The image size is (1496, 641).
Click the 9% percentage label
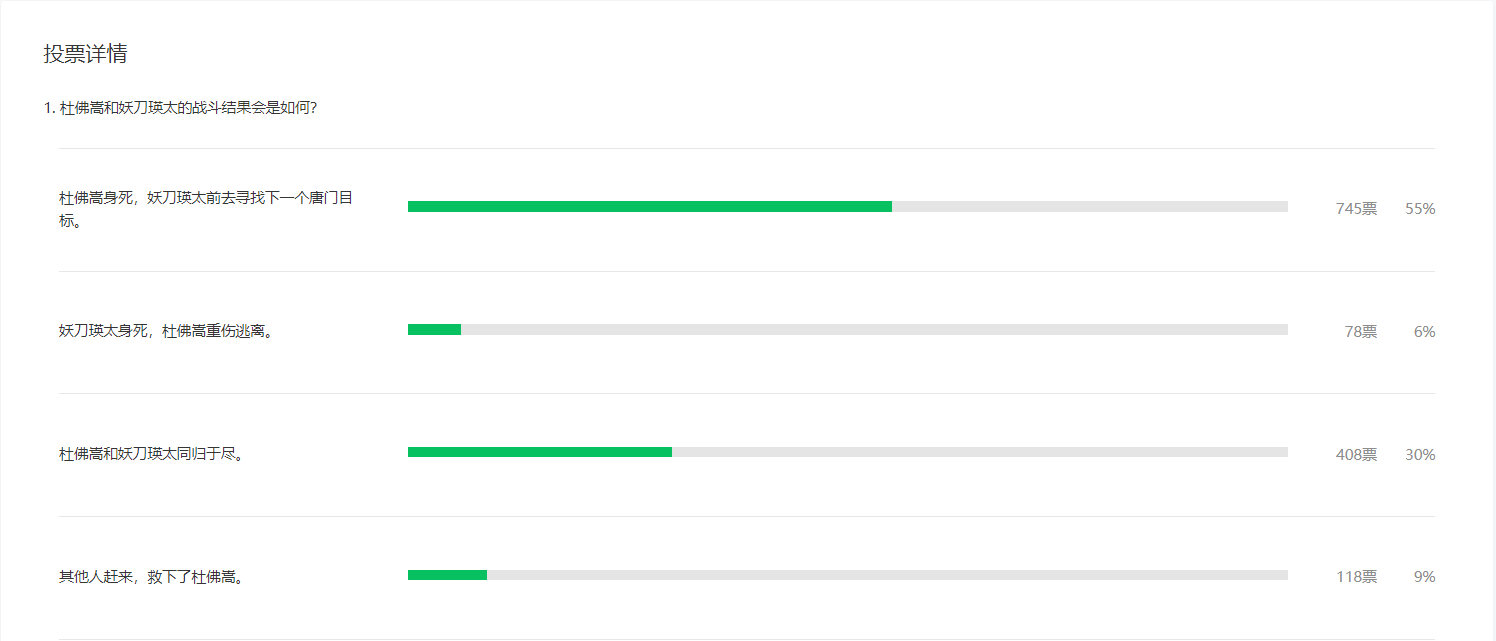coord(1425,577)
